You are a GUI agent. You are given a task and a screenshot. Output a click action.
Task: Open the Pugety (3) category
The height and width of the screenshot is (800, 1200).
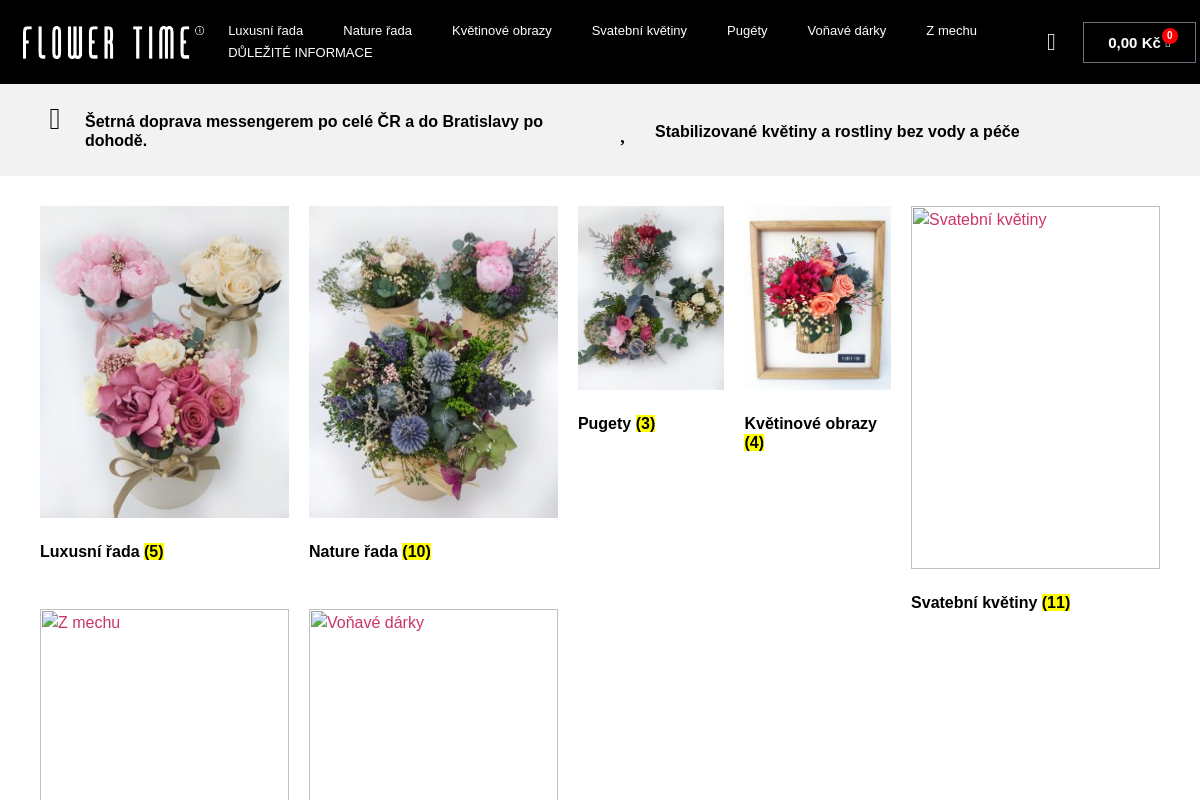(x=616, y=423)
